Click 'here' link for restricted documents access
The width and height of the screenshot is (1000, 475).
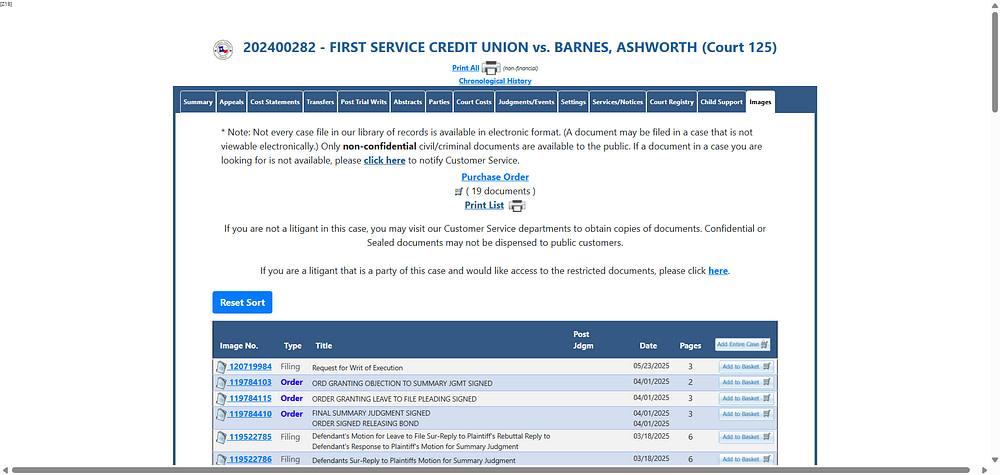[717, 270]
